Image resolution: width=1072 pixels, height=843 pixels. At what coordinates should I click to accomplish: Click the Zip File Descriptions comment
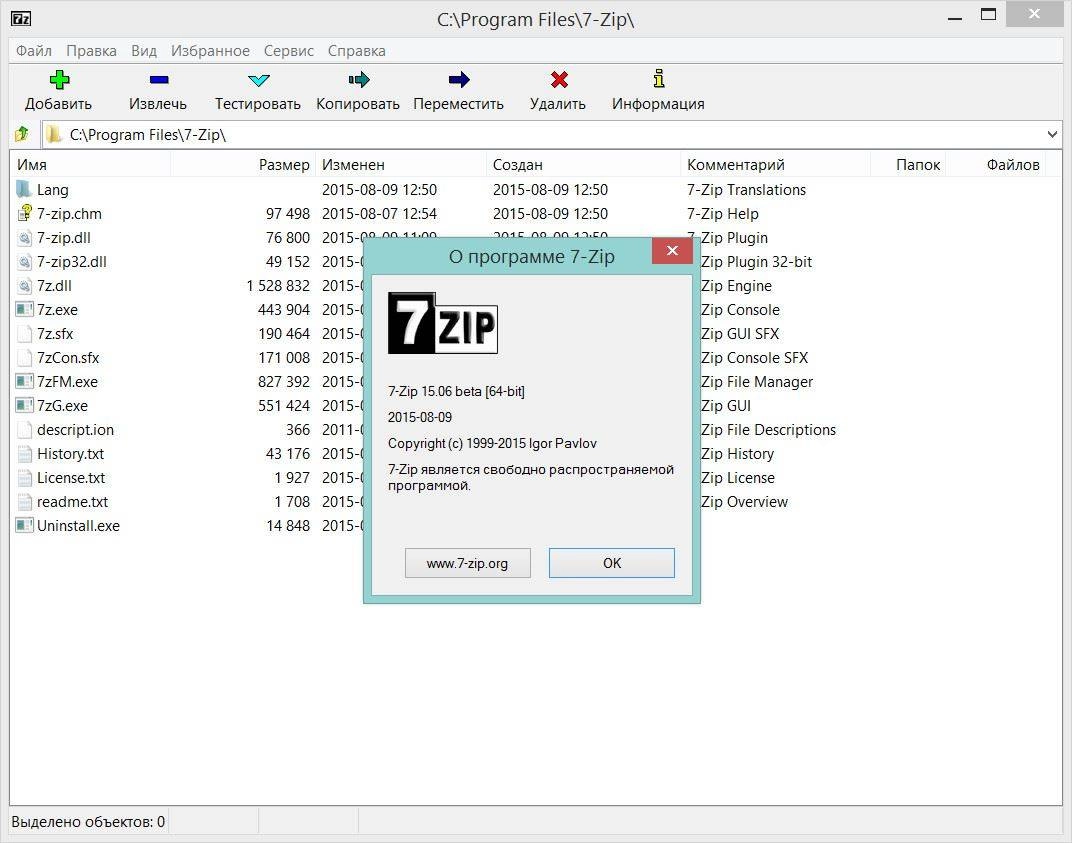(768, 429)
